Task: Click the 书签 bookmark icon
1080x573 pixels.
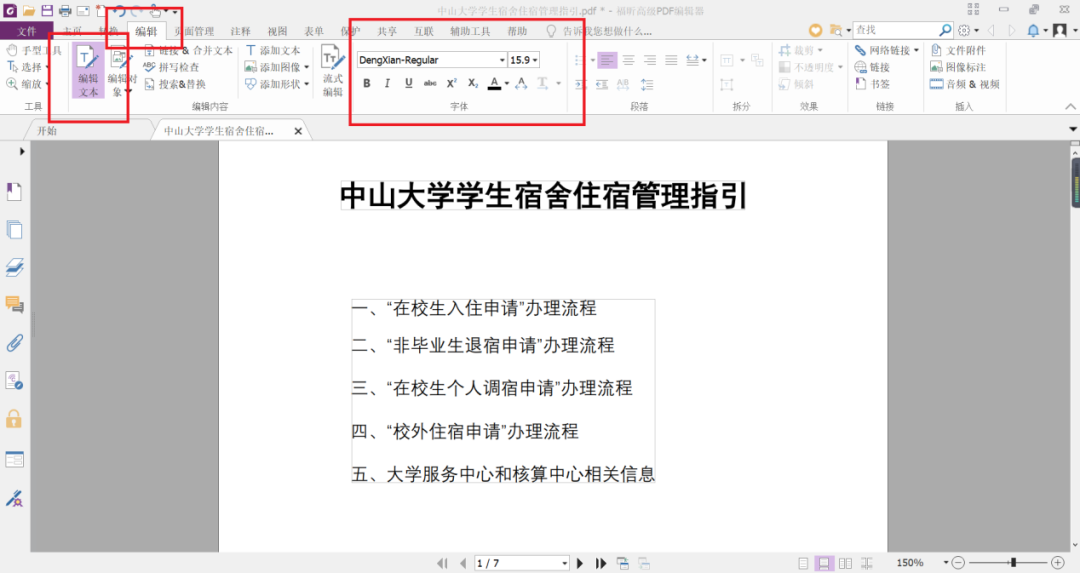Action: pyautogui.click(x=861, y=84)
